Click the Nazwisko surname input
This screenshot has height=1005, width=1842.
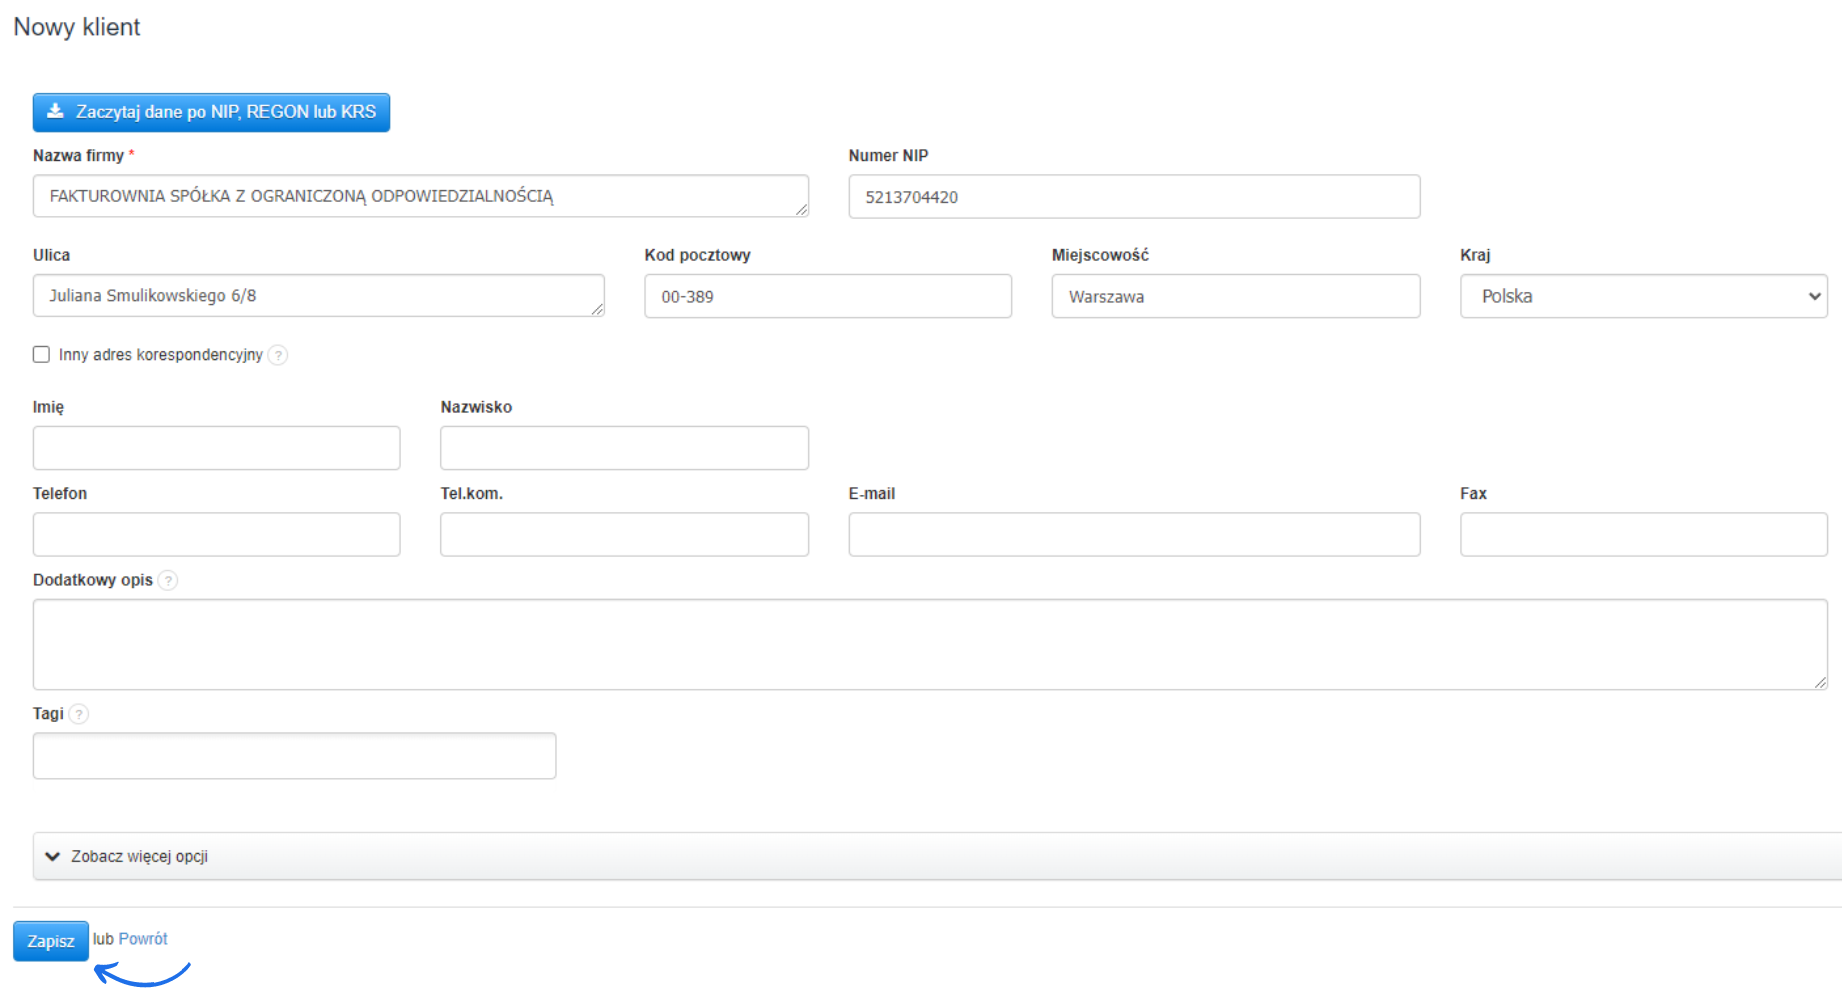pos(624,448)
